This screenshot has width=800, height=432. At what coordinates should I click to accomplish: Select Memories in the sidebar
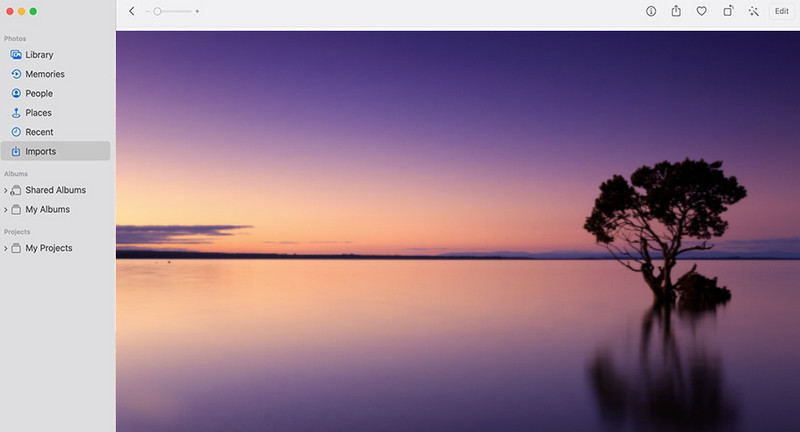point(44,74)
